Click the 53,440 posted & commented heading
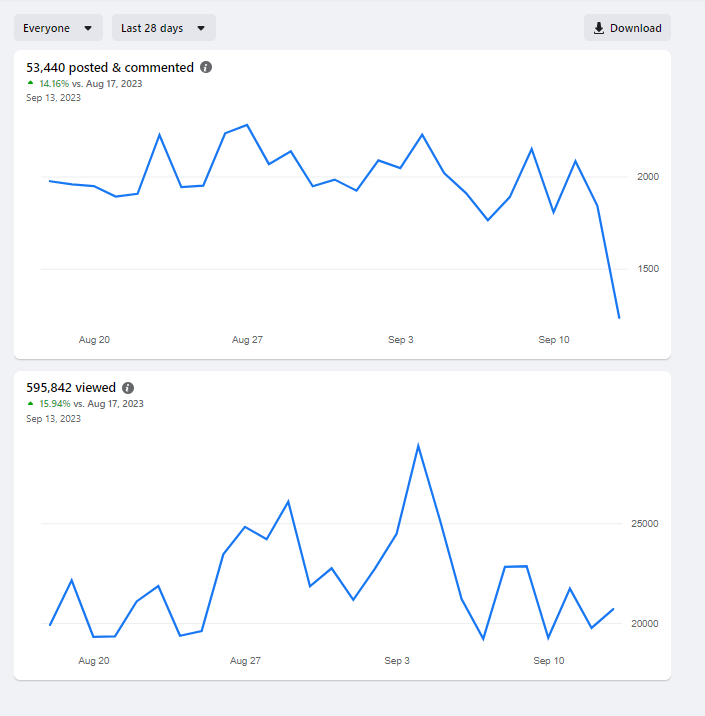 pos(110,67)
